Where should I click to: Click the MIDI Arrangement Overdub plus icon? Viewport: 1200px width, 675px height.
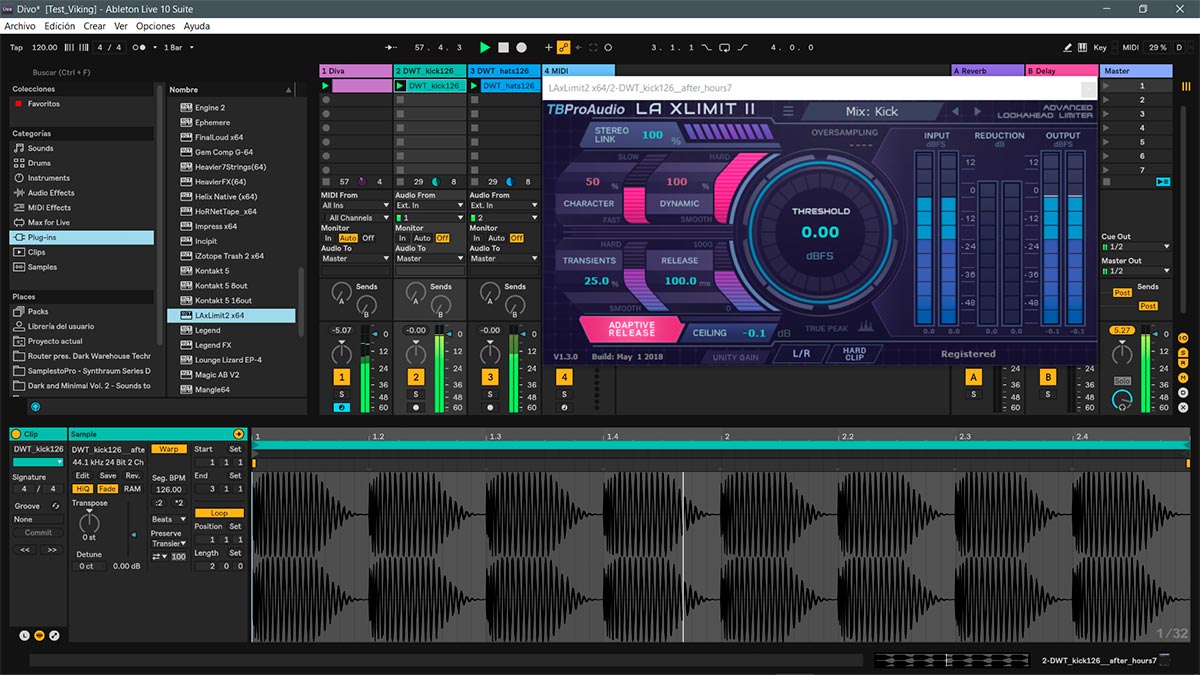pyautogui.click(x=548, y=47)
